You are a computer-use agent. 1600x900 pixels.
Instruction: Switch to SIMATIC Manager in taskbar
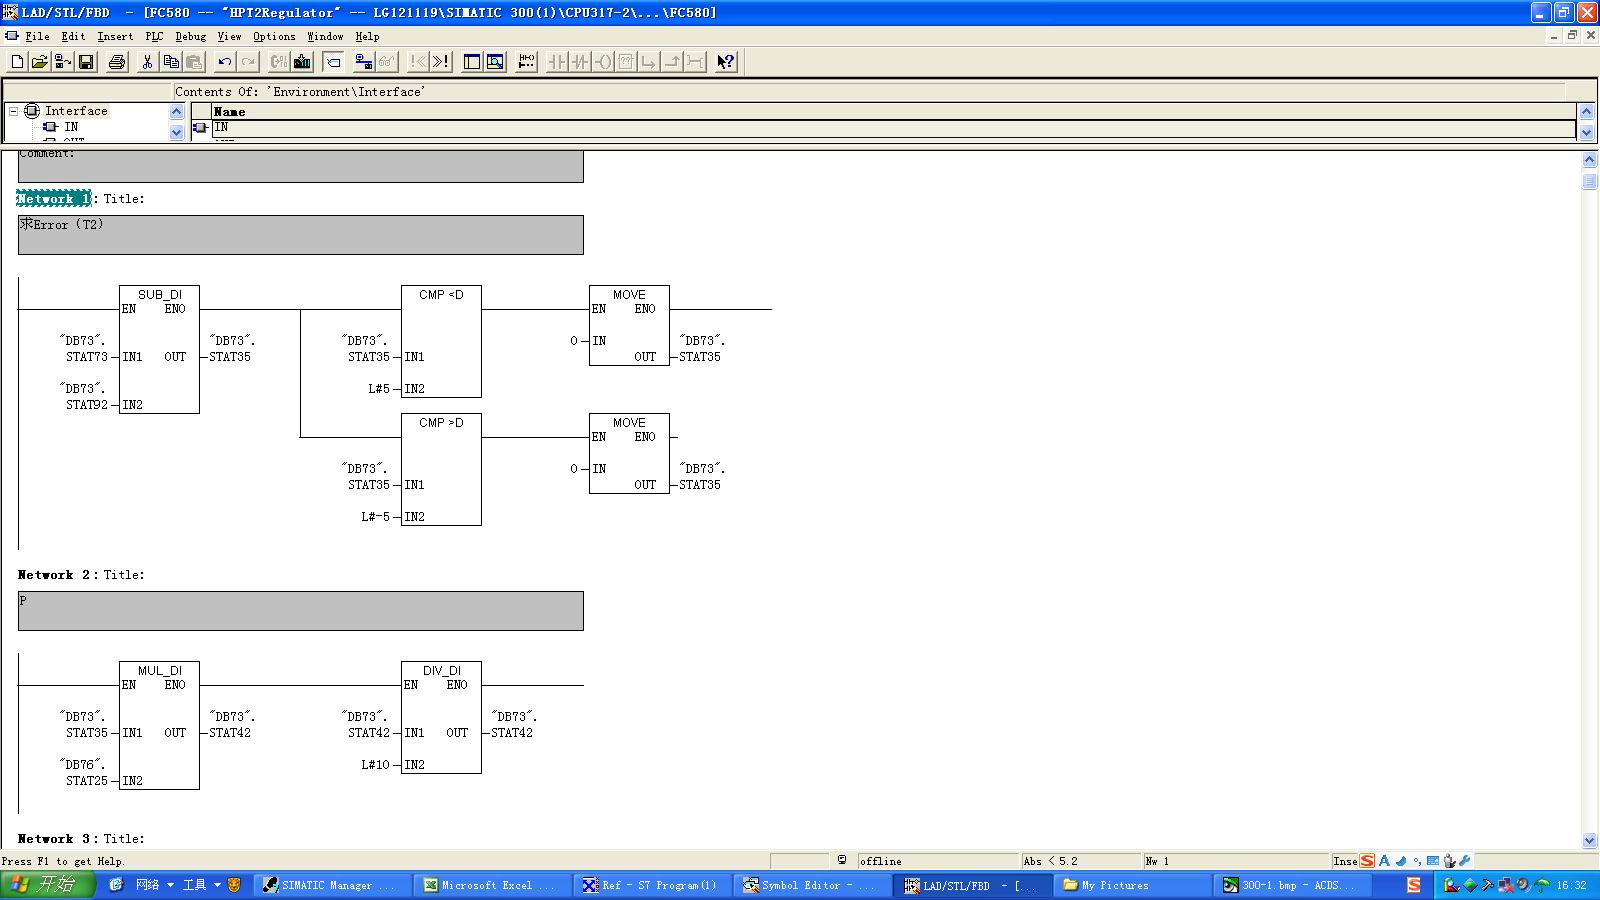click(x=329, y=885)
